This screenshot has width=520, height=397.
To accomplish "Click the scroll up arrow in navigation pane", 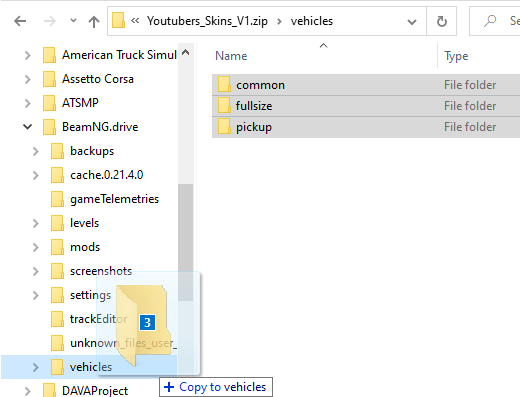I will [186, 52].
